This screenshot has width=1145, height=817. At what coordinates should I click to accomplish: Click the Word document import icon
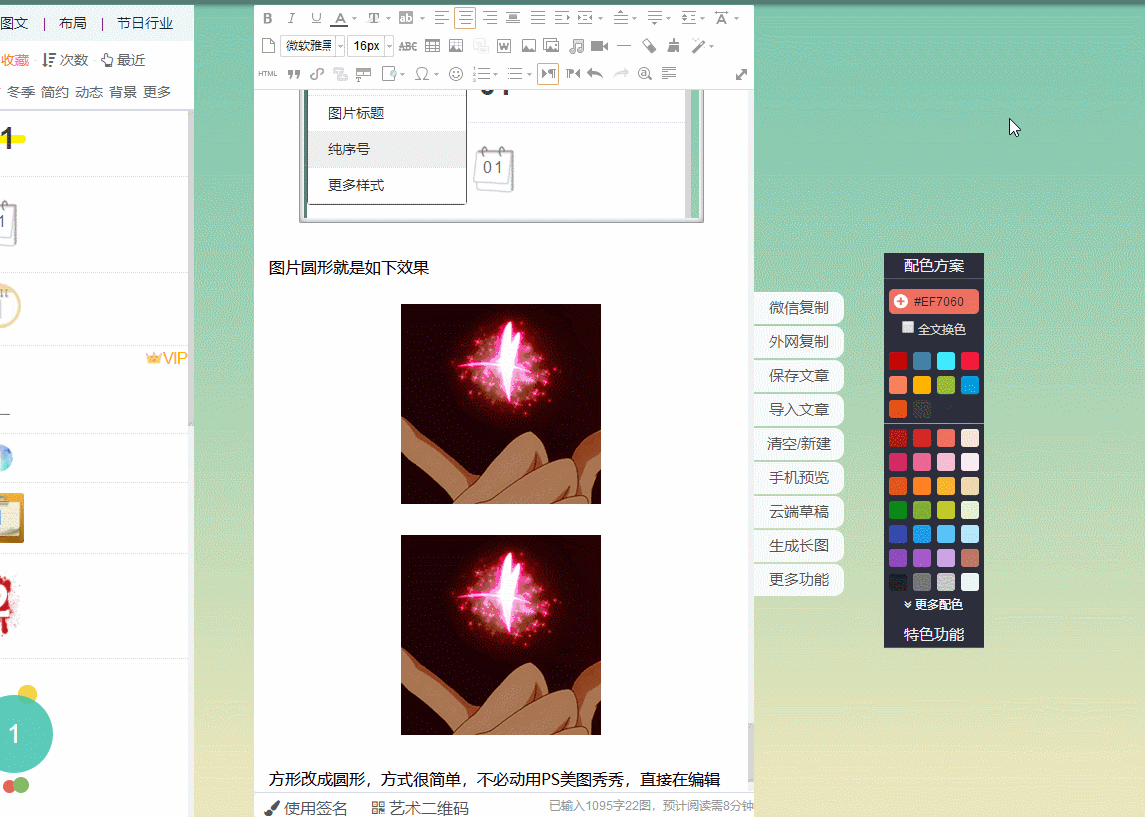(504, 46)
